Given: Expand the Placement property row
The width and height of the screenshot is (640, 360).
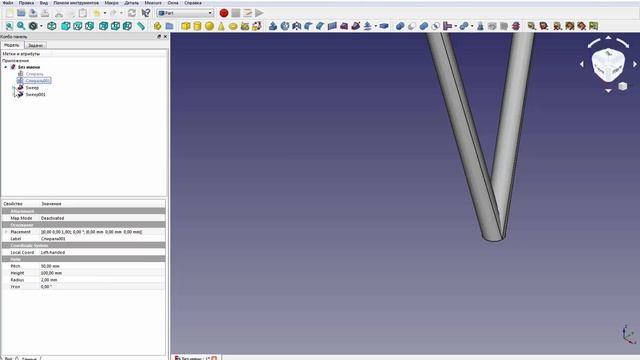Looking at the screenshot, I should (x=6, y=232).
